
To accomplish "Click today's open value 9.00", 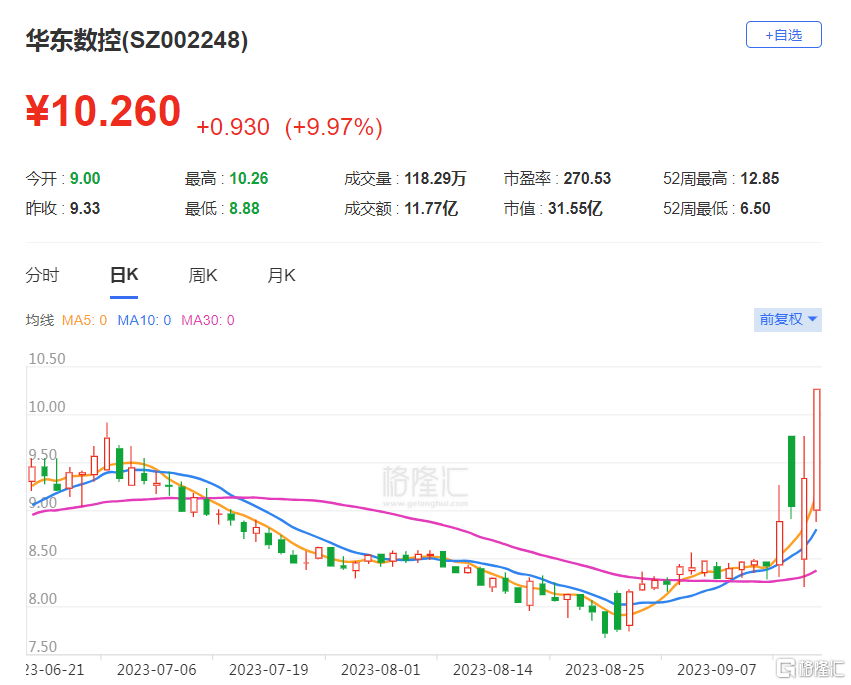I will coord(85,179).
